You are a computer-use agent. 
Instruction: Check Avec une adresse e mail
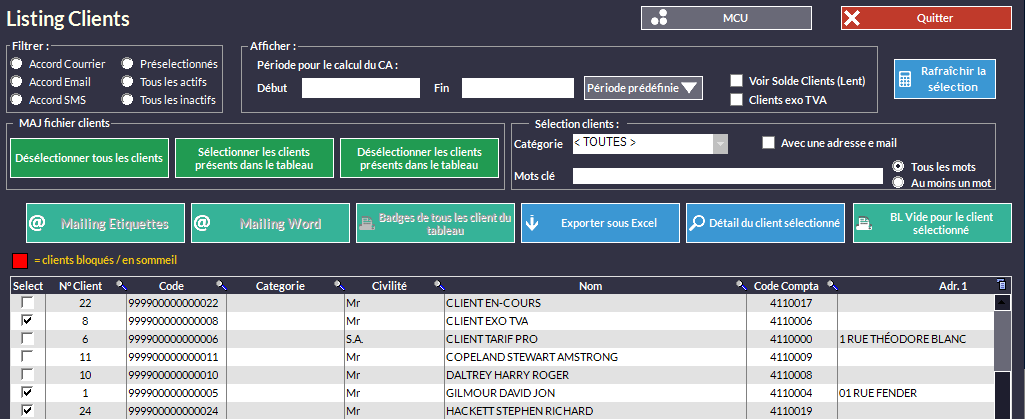point(768,143)
